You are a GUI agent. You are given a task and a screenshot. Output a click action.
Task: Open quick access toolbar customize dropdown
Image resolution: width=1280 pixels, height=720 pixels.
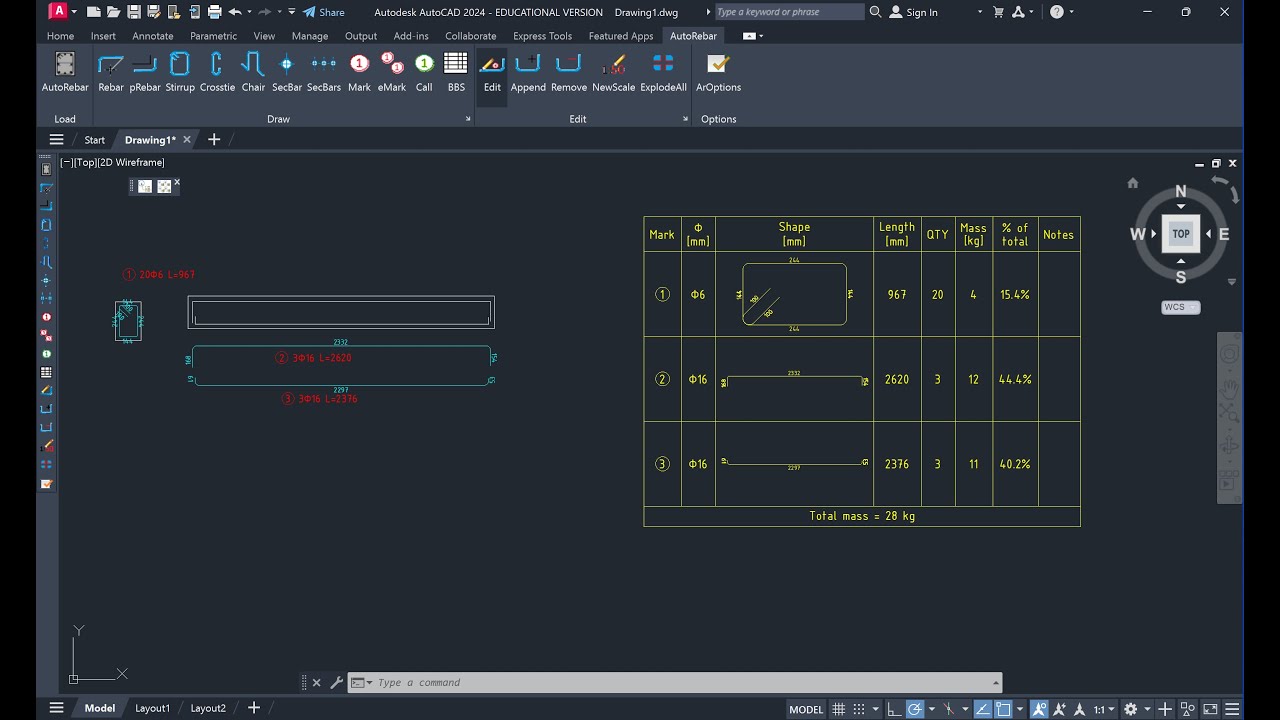point(292,12)
